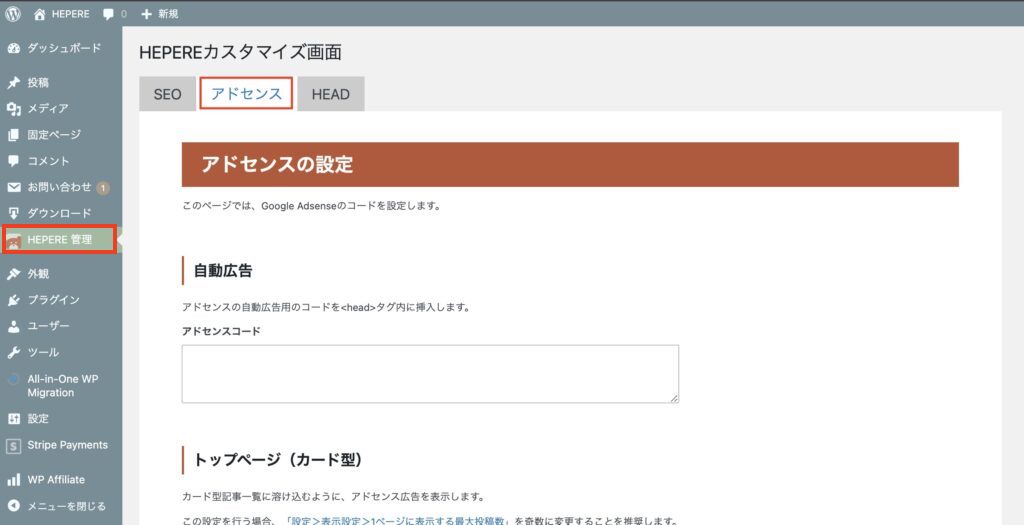Collapse sidebar with メニューを閉じる
Viewport: 1024px width, 525px height.
coord(66,506)
